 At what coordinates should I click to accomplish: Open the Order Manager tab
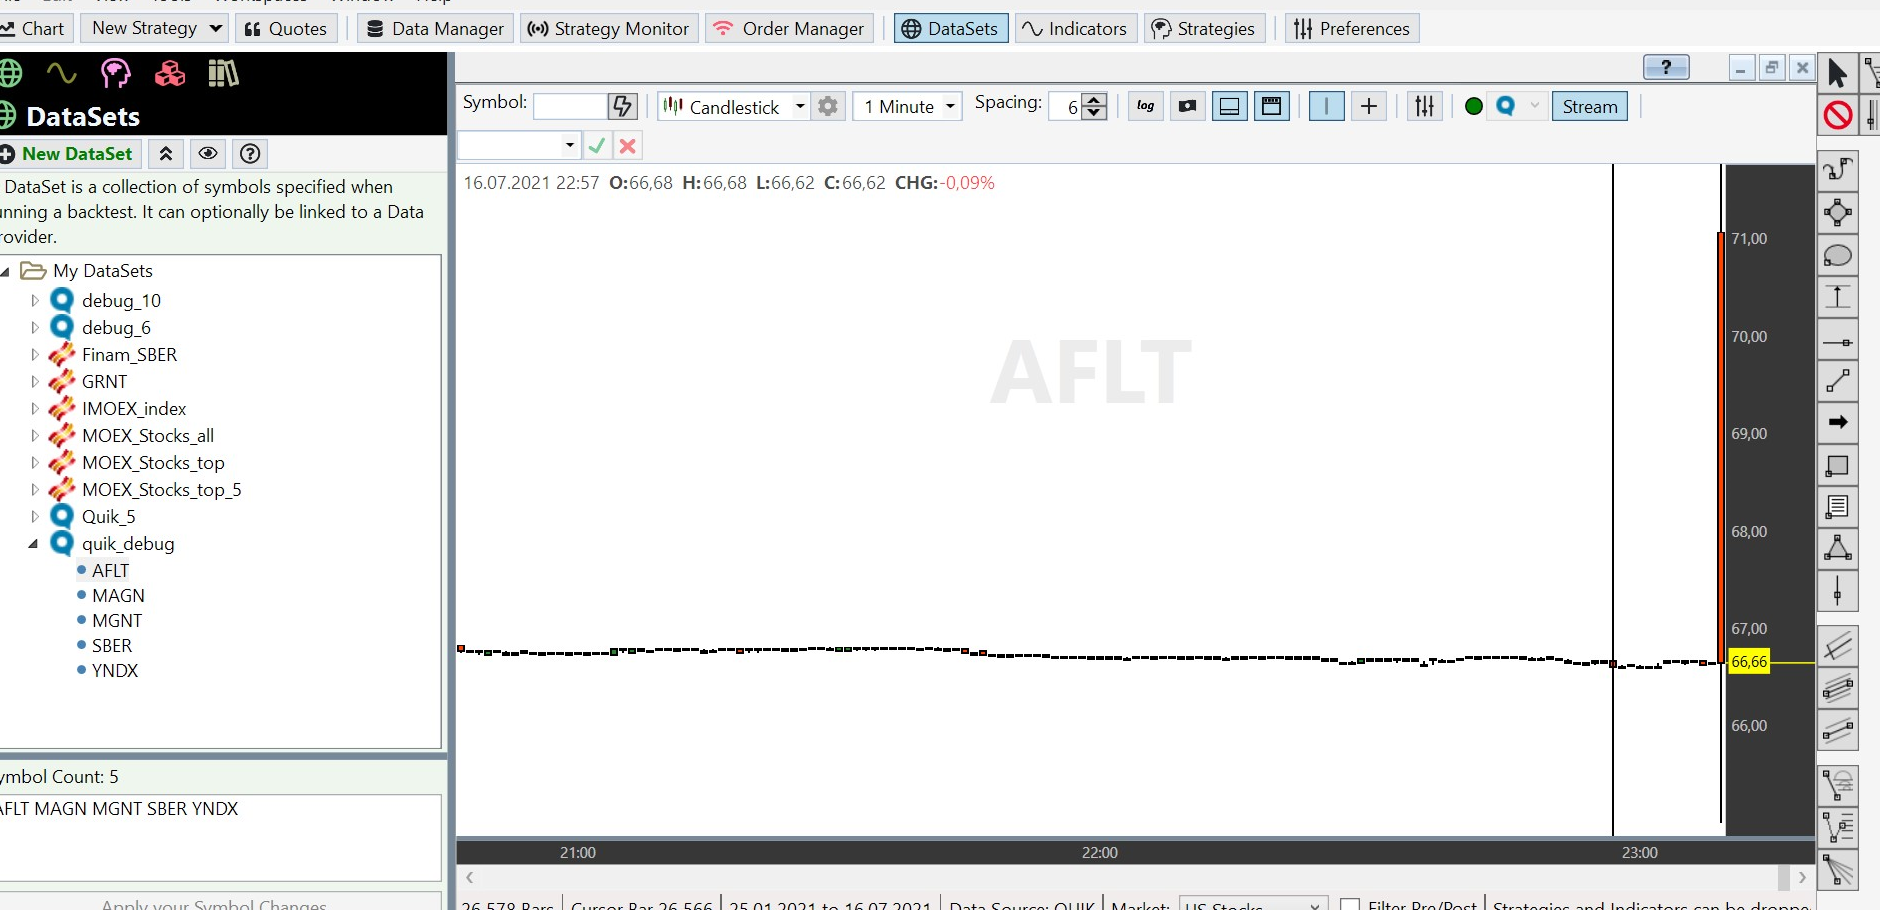pos(789,28)
